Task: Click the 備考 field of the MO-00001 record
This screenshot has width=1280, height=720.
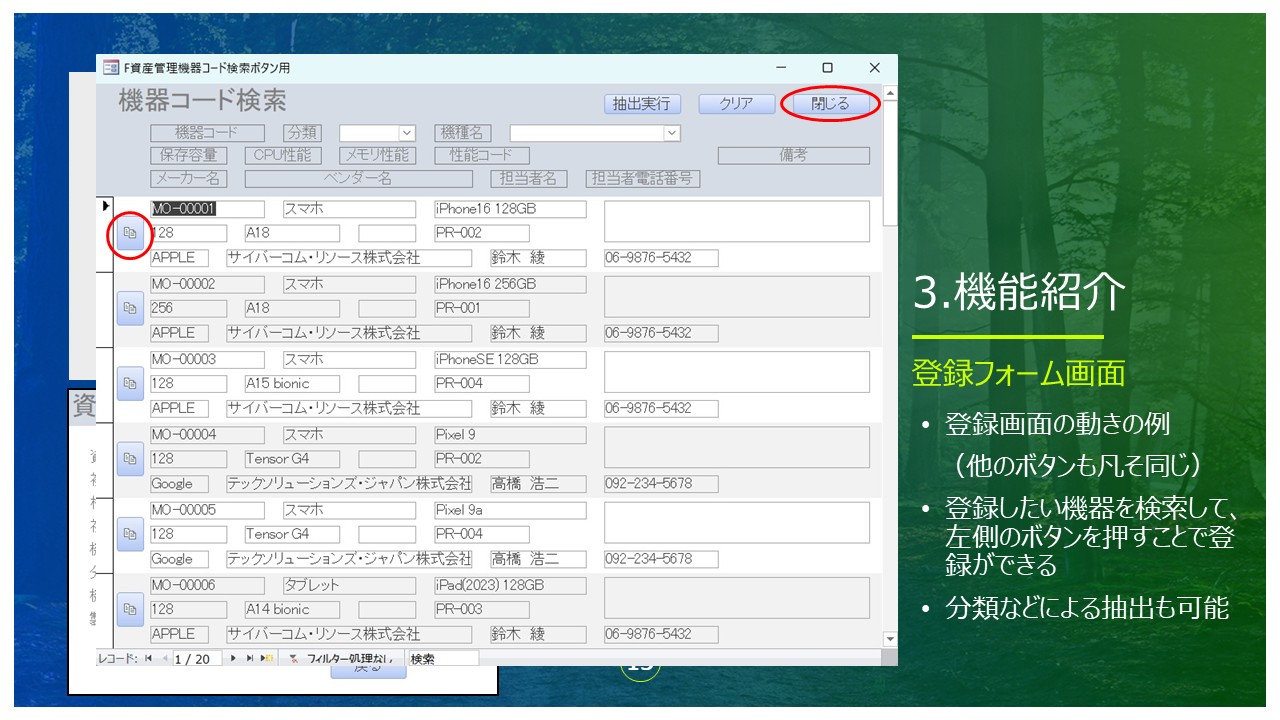Action: pos(736,221)
